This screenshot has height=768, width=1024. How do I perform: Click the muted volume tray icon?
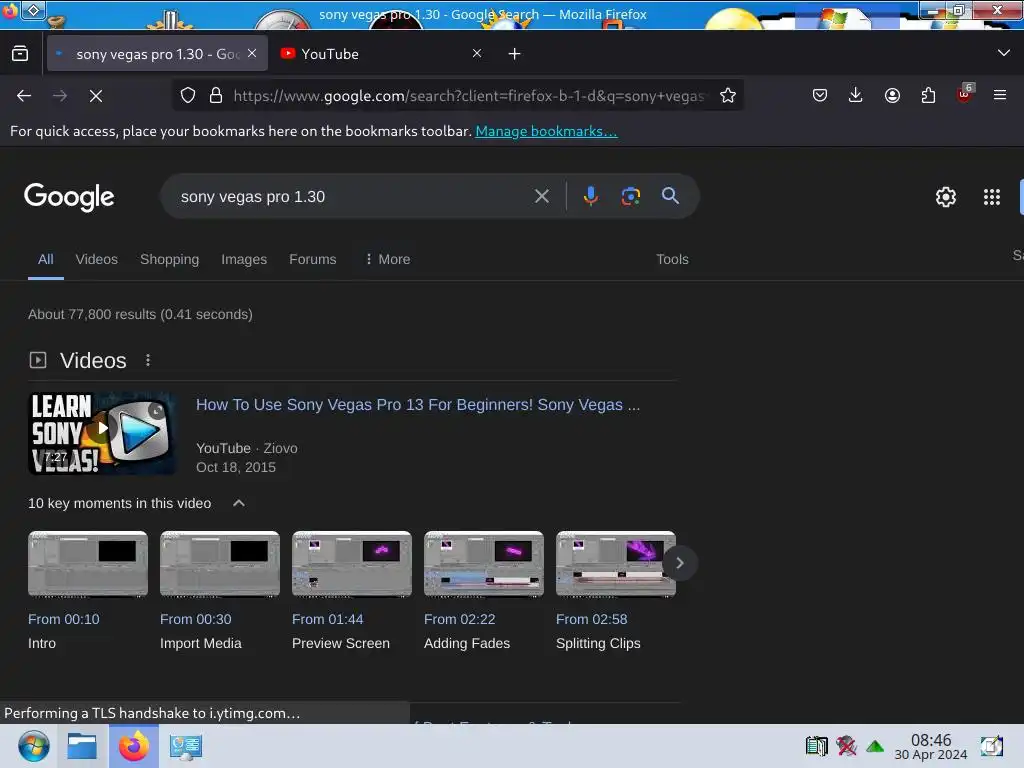coord(846,746)
